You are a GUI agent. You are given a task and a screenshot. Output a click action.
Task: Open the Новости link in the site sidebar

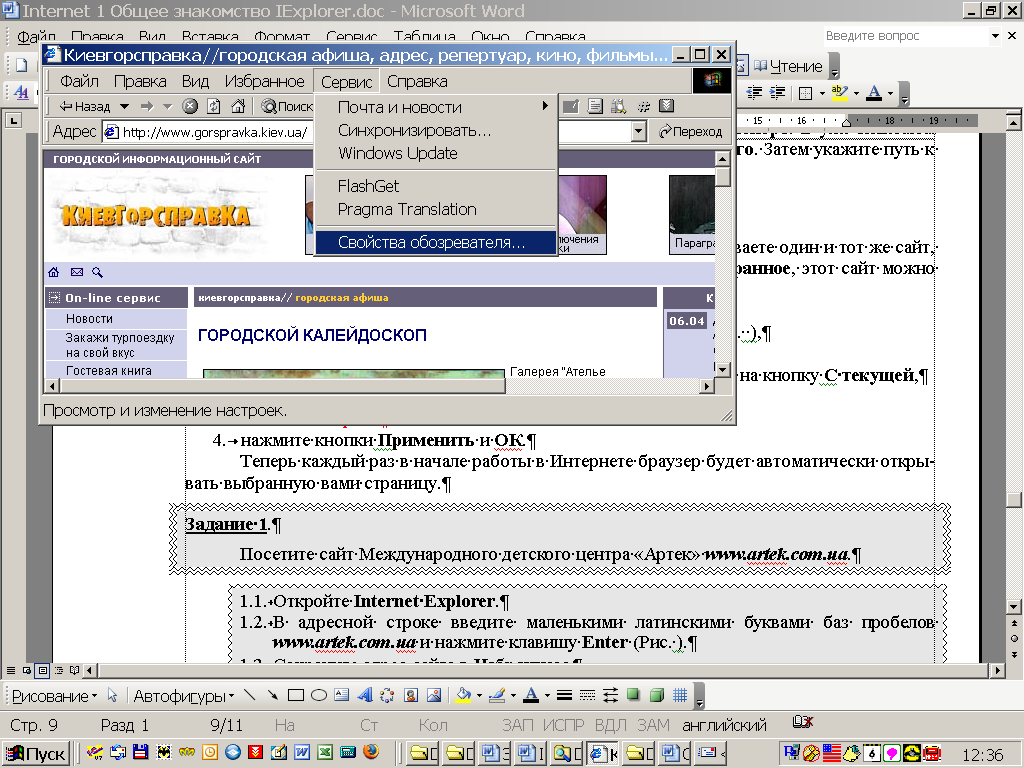coord(89,319)
